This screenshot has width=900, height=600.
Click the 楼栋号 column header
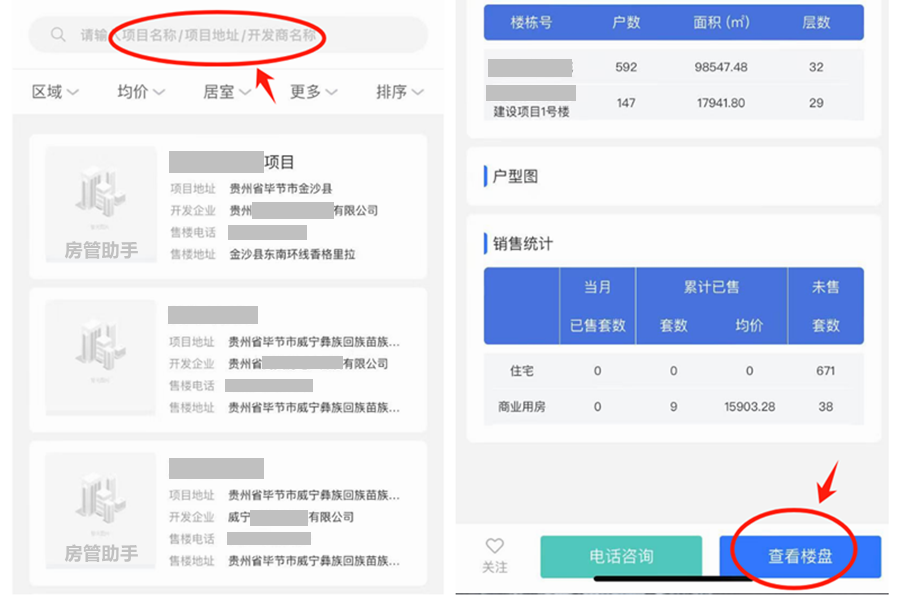pos(531,22)
